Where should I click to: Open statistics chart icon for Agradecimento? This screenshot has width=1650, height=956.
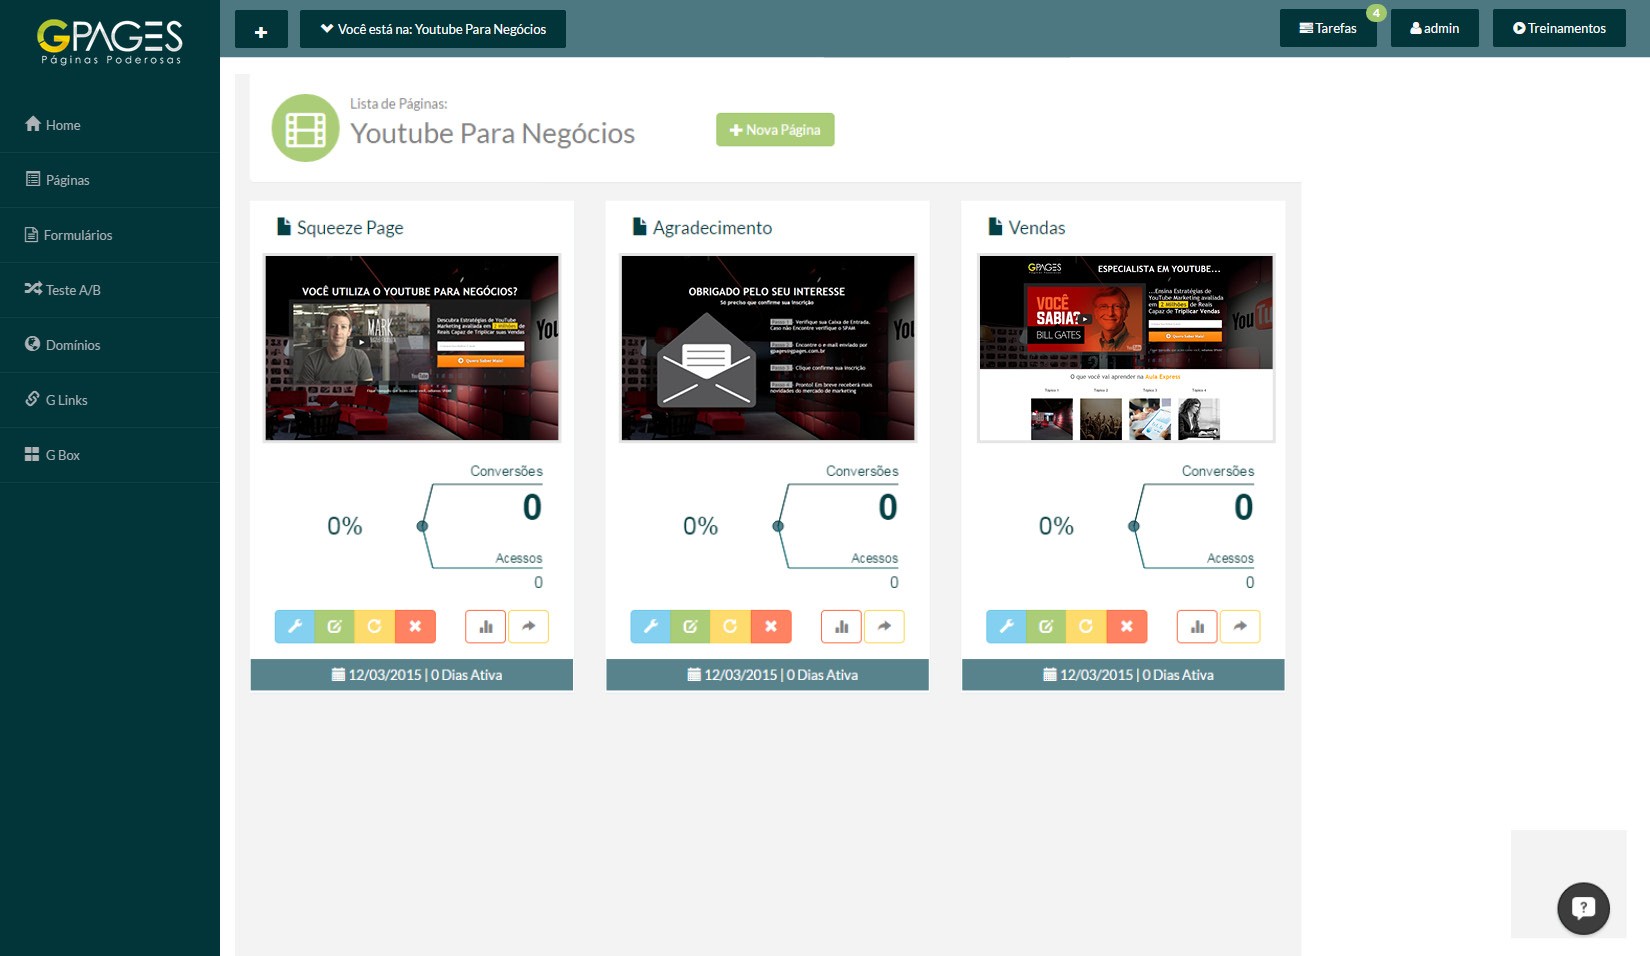coord(841,626)
